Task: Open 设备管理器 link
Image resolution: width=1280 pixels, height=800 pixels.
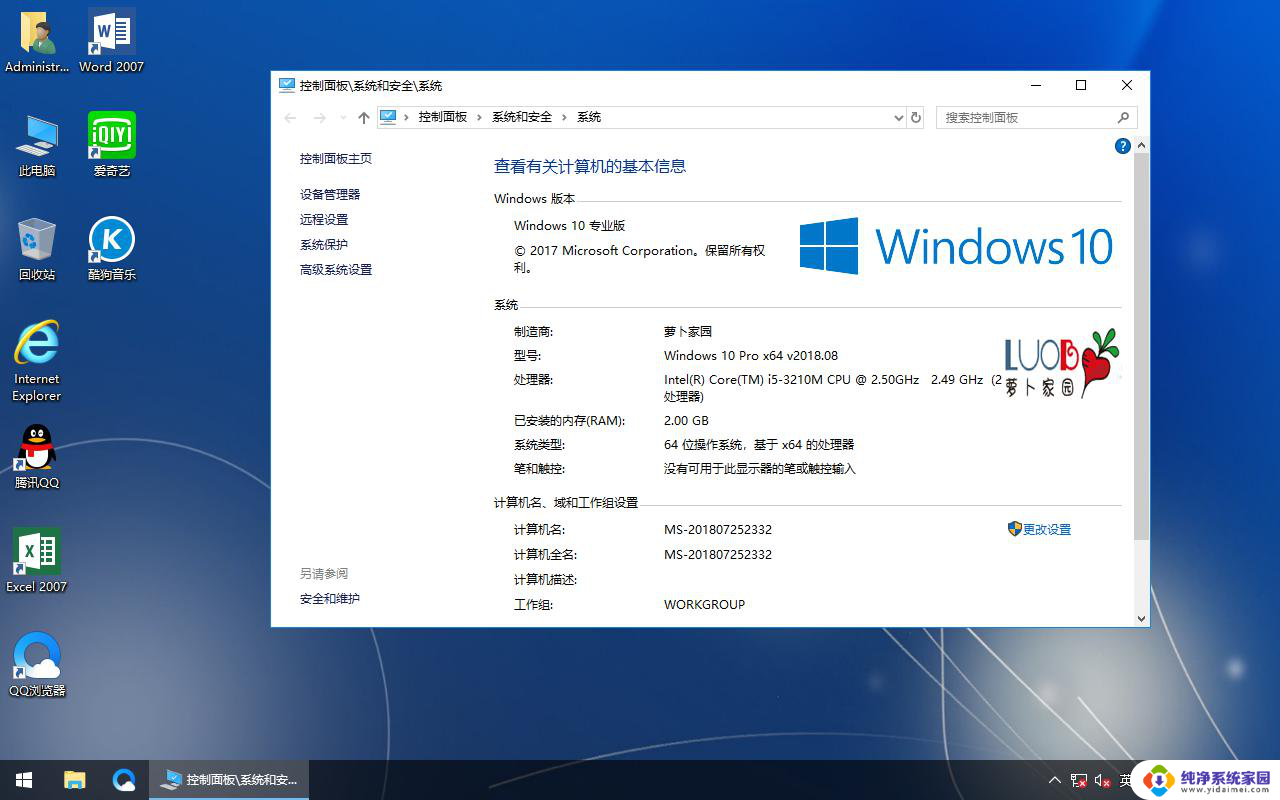Action: pos(330,195)
